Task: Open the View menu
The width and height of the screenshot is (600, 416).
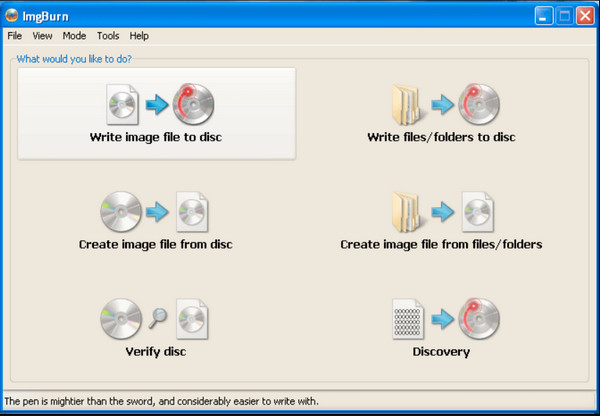Action: click(42, 36)
